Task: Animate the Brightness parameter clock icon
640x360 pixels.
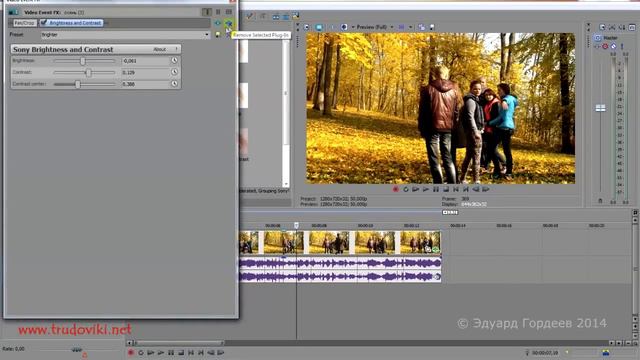Action: [174, 60]
